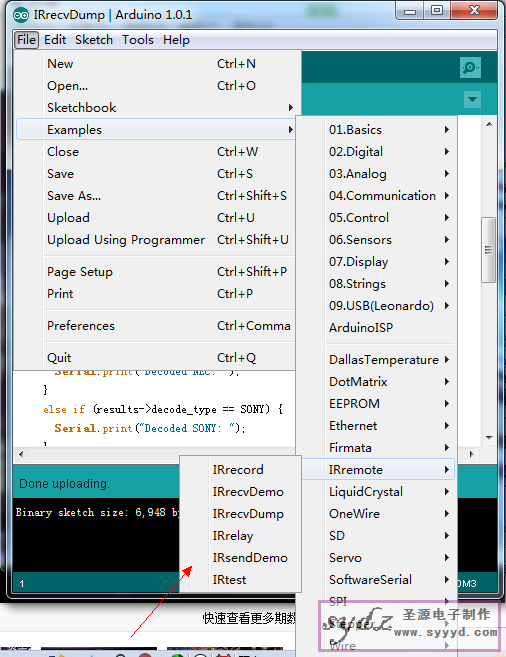
Task: Expand EEPROM library examples
Action: 377,404
